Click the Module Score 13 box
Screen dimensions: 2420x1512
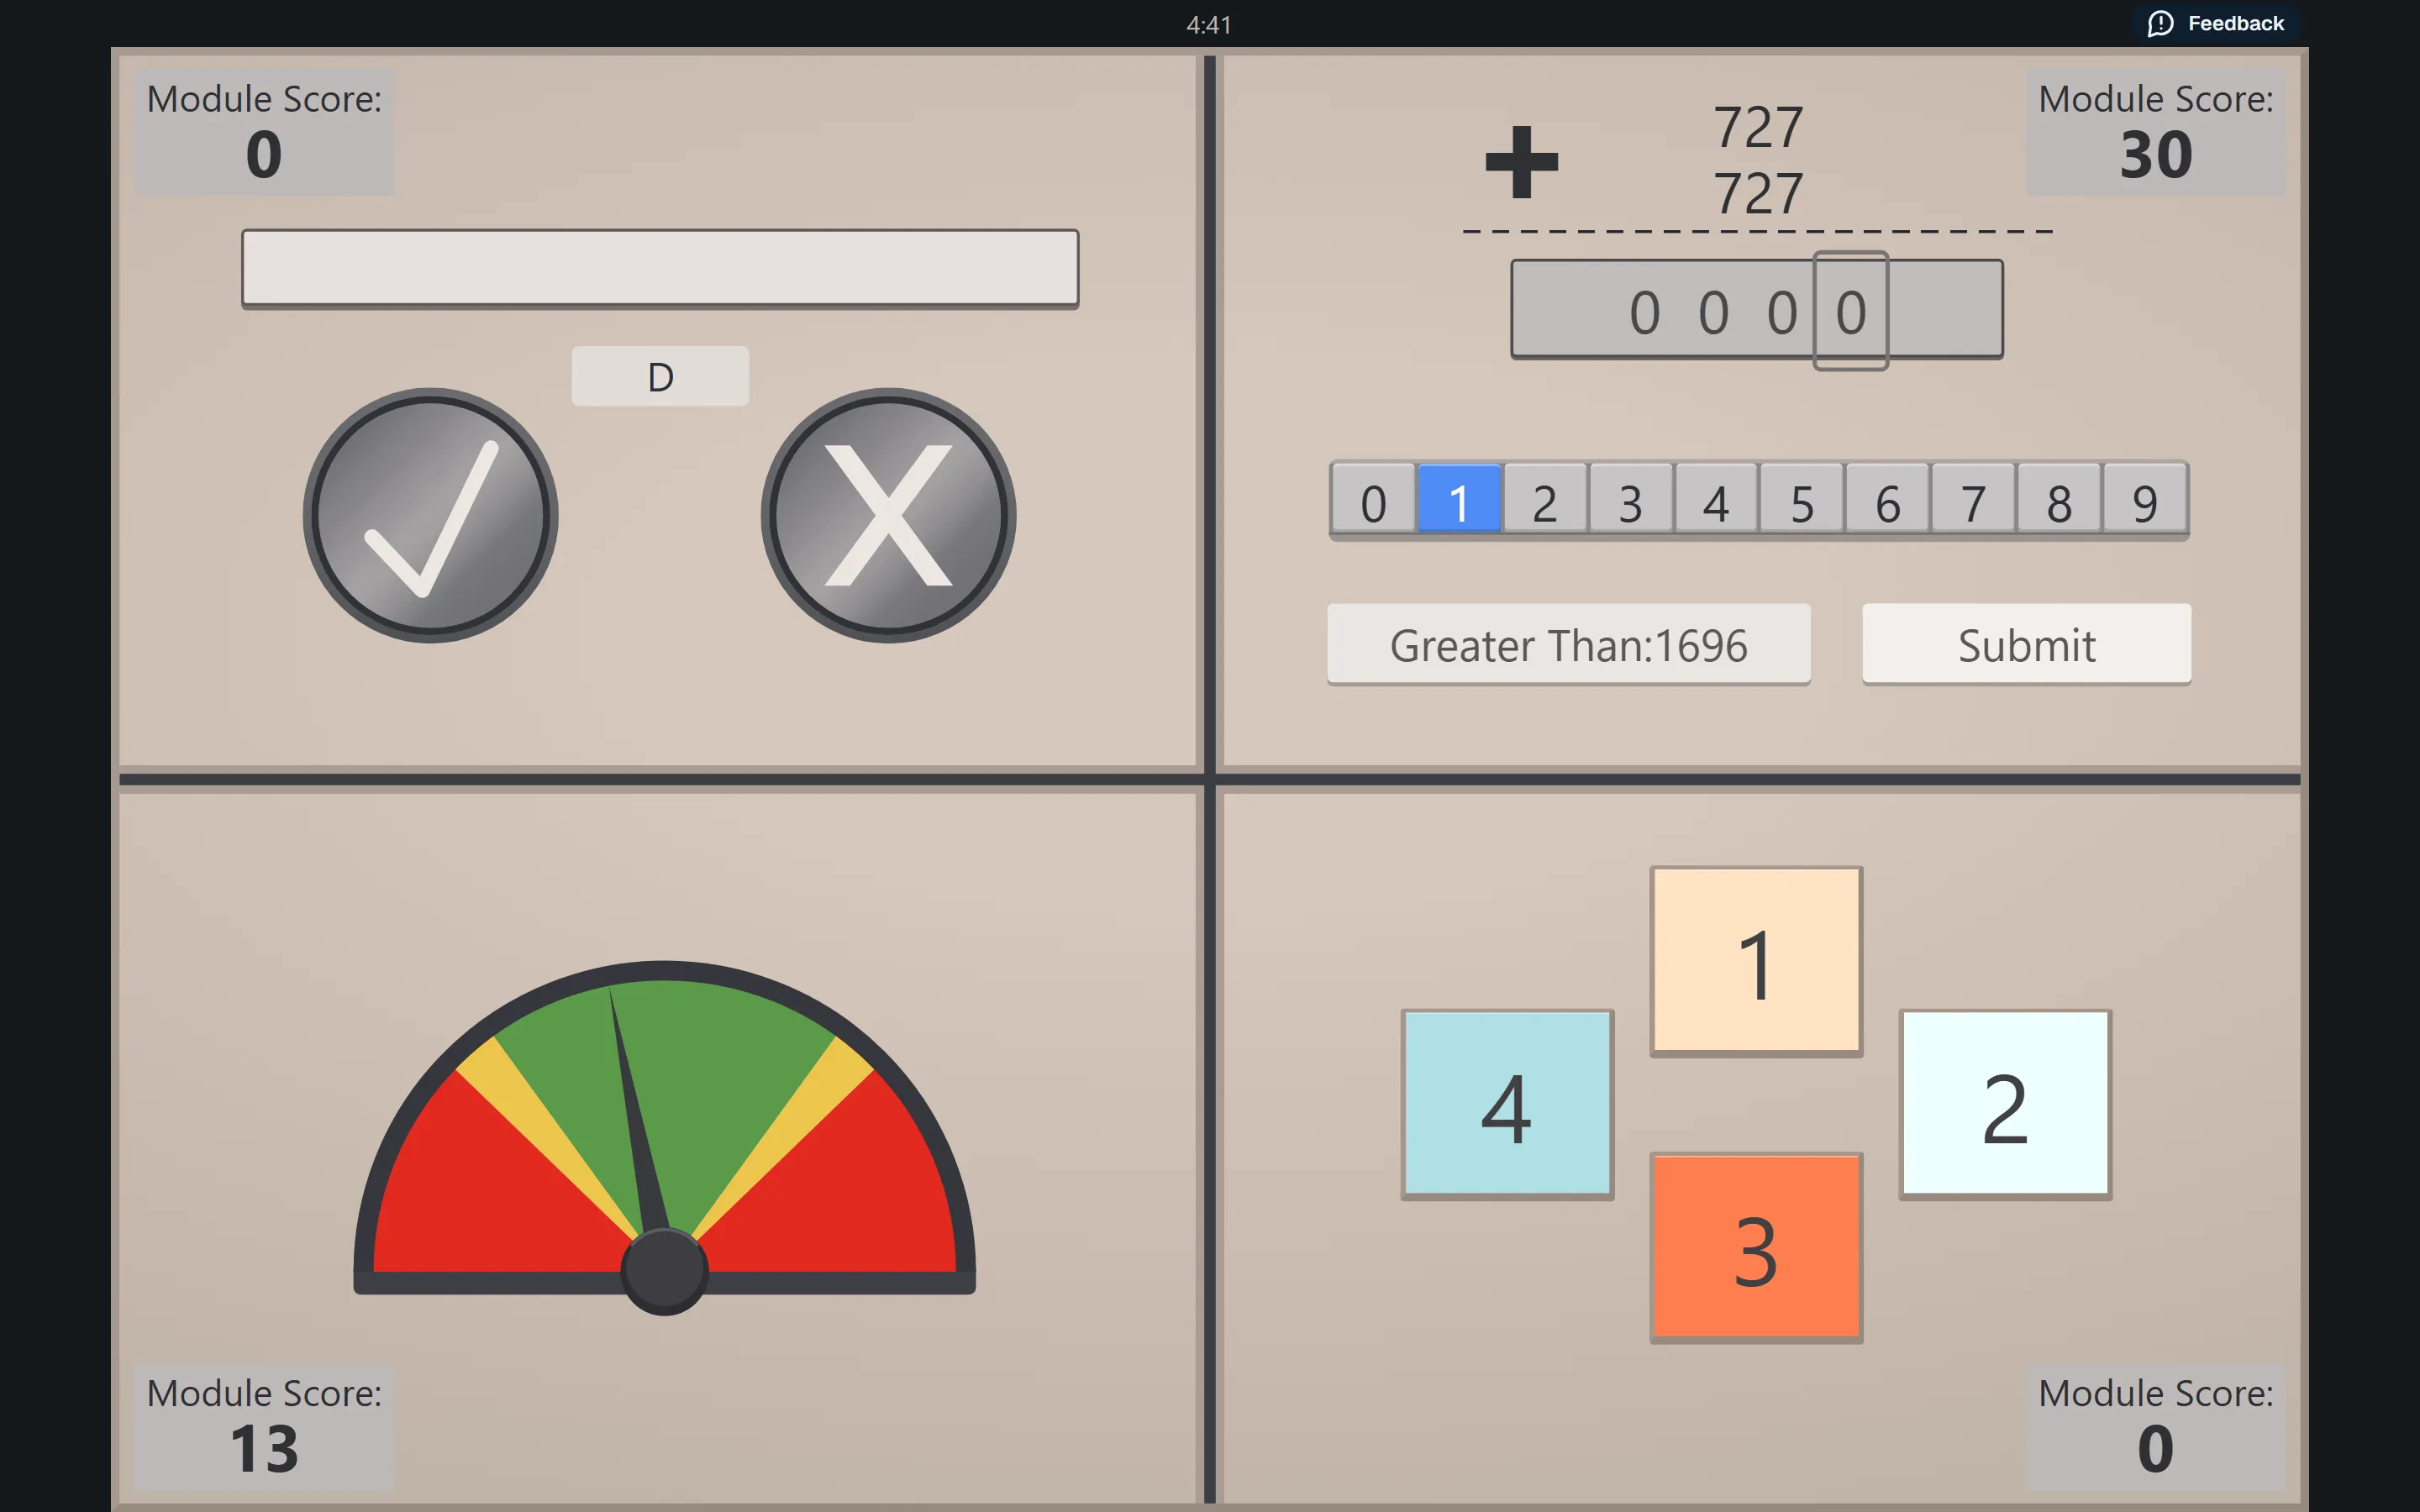pos(264,1427)
